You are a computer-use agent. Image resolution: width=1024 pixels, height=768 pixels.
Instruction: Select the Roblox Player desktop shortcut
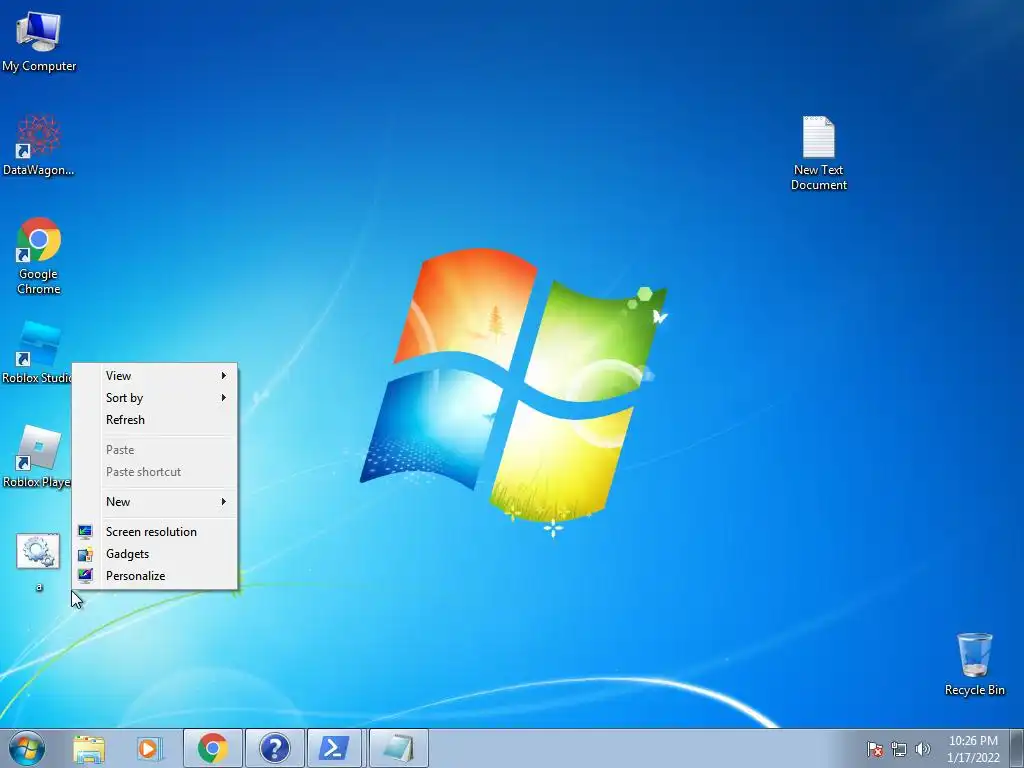tap(37, 457)
